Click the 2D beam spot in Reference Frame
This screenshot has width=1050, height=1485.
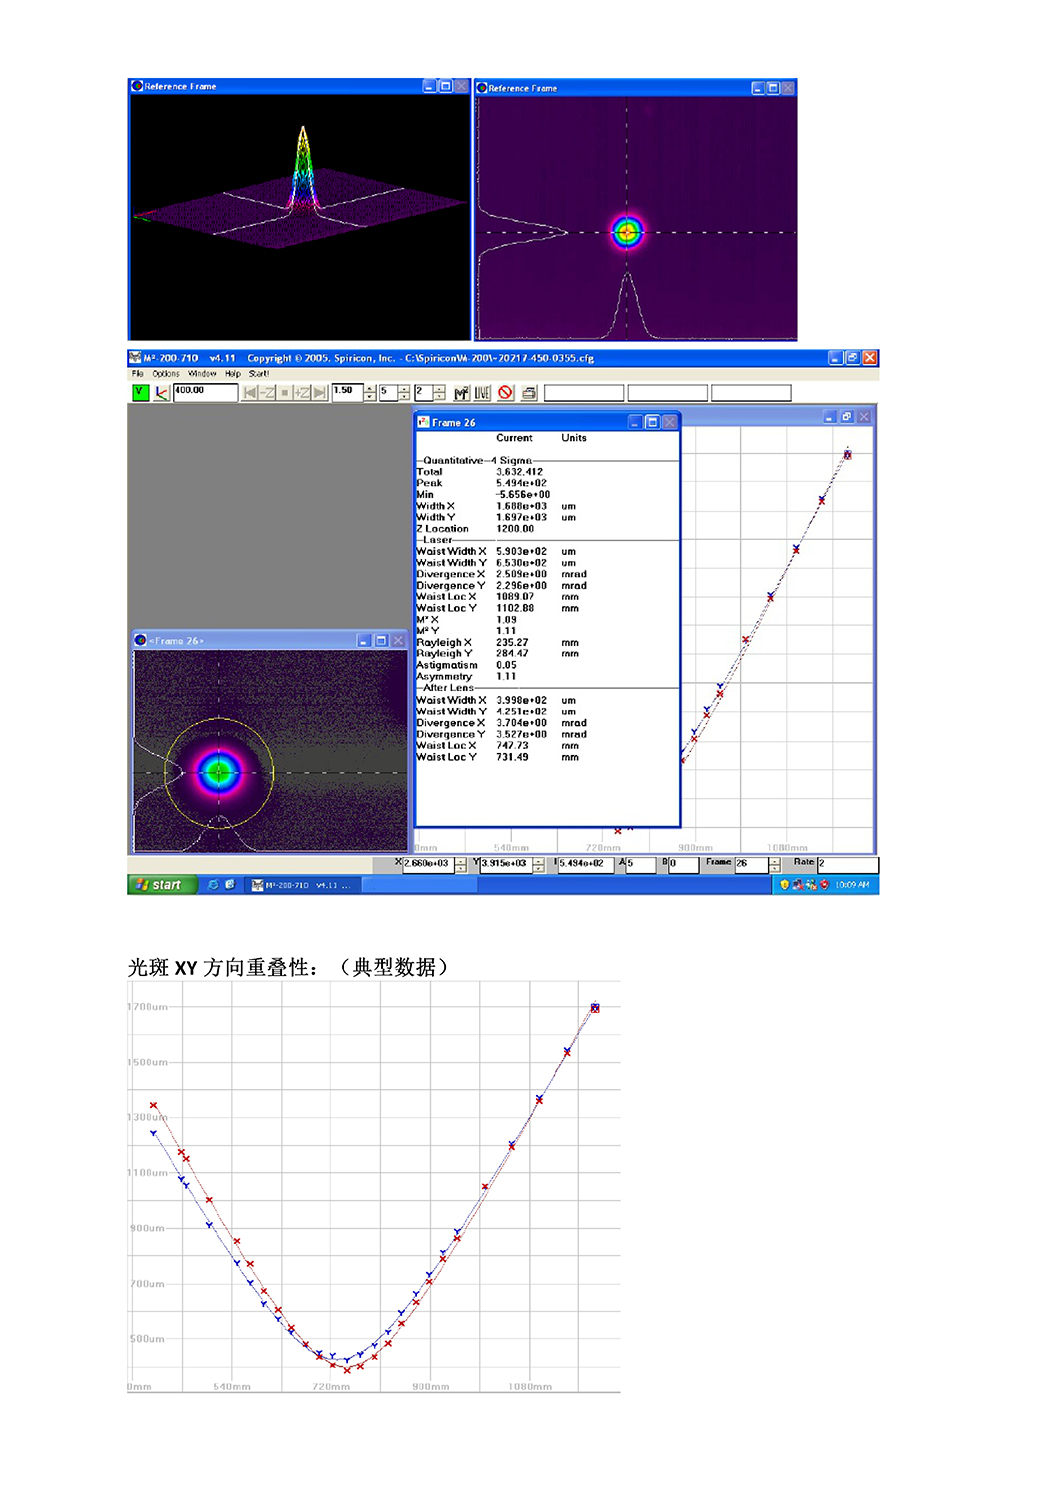tap(627, 232)
